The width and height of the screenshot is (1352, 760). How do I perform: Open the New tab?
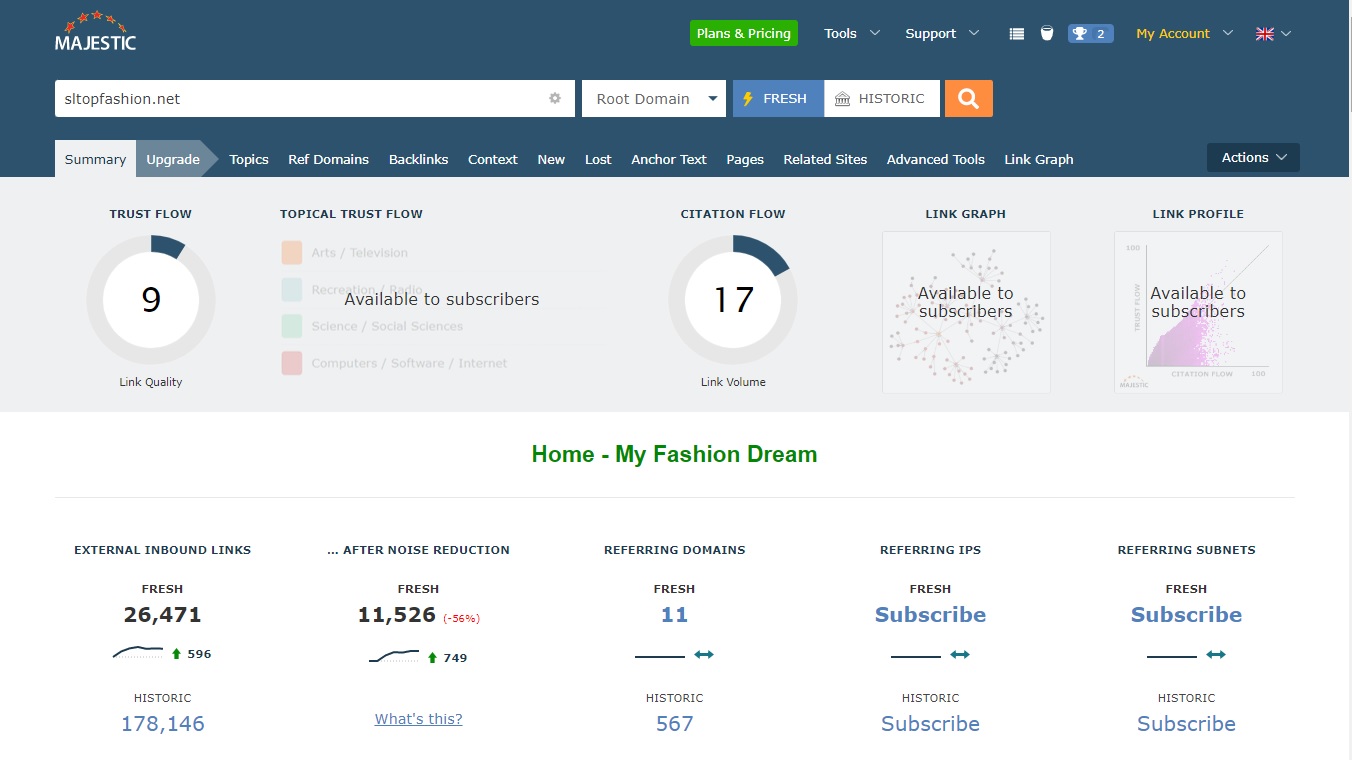pyautogui.click(x=551, y=159)
